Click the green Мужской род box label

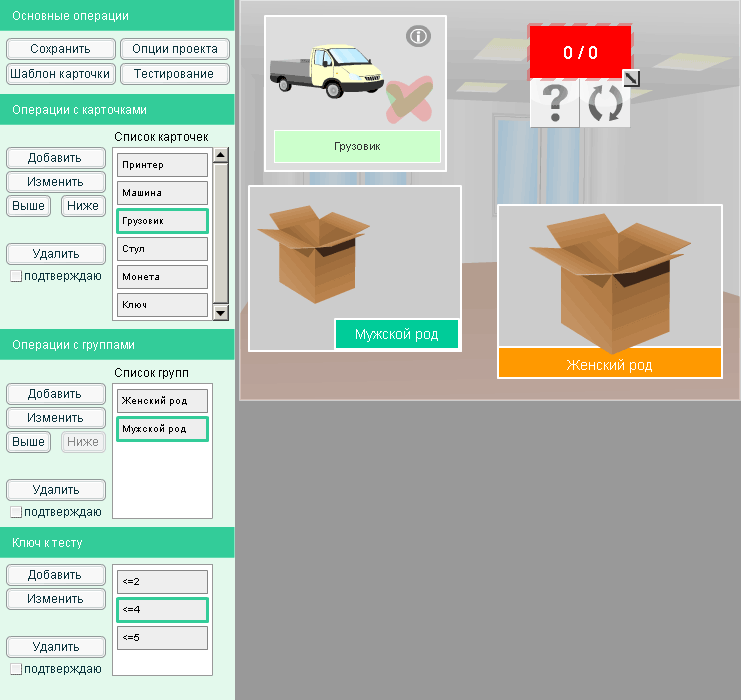(396, 334)
